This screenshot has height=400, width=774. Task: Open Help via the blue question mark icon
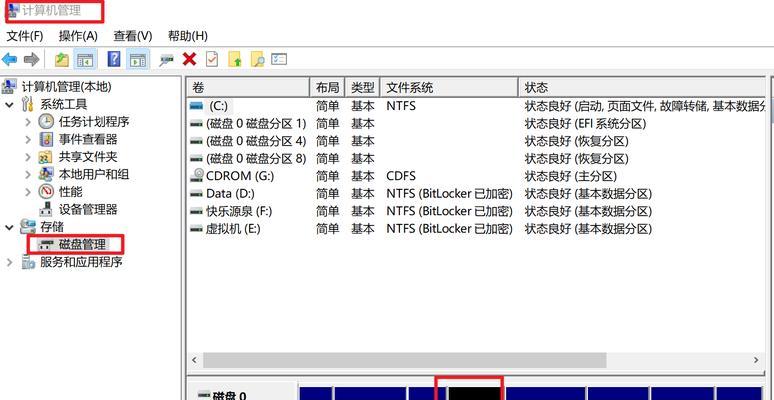(114, 60)
